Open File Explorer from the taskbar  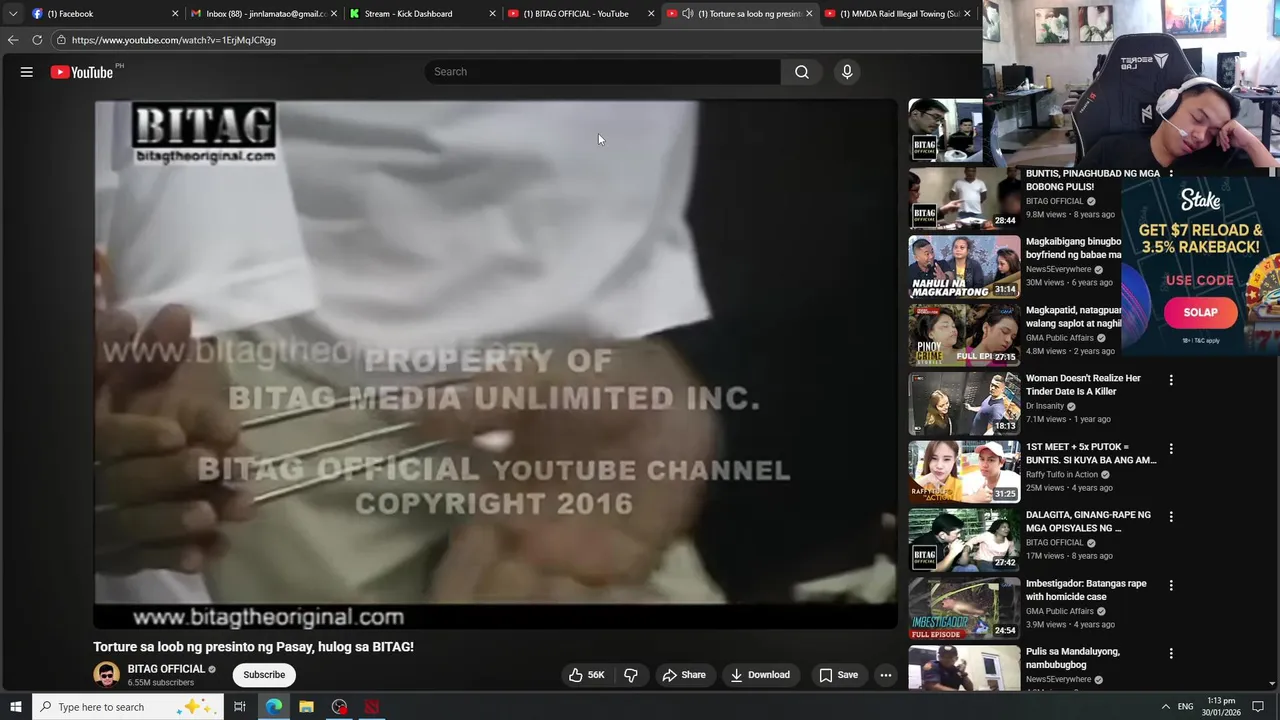pyautogui.click(x=306, y=707)
